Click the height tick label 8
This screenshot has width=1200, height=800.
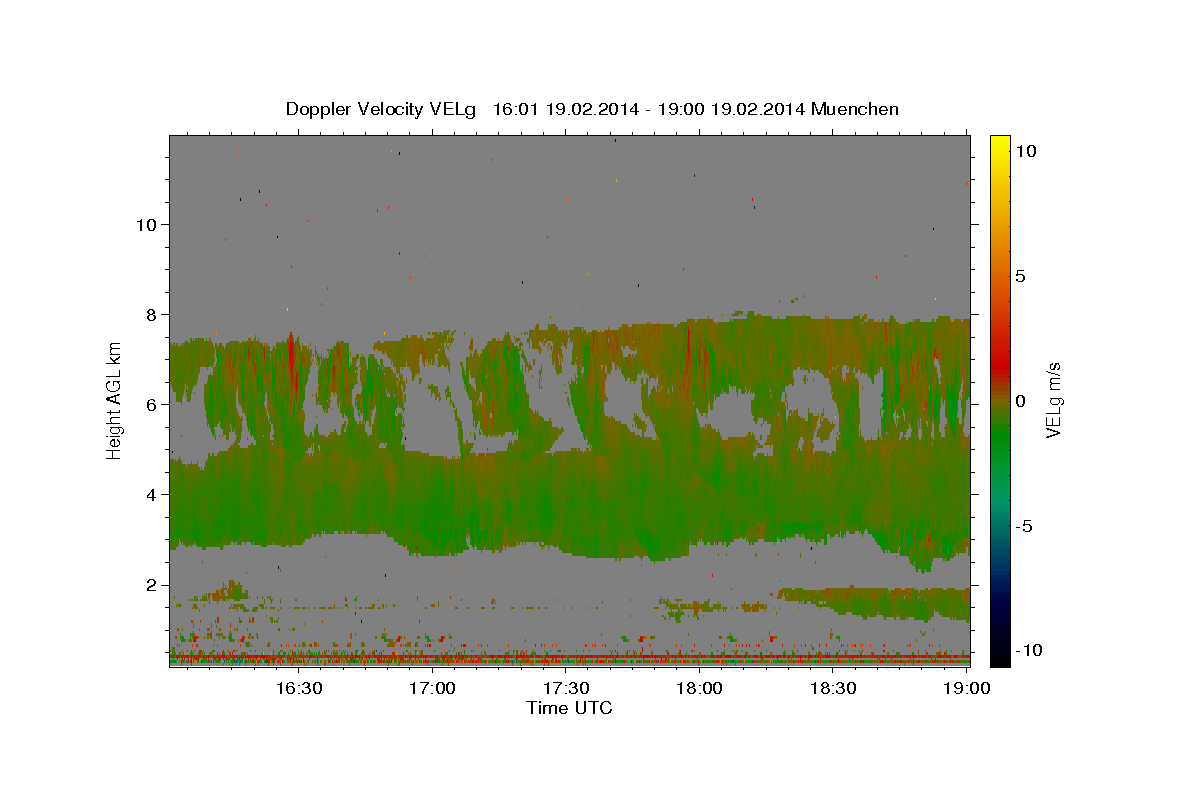[152, 314]
